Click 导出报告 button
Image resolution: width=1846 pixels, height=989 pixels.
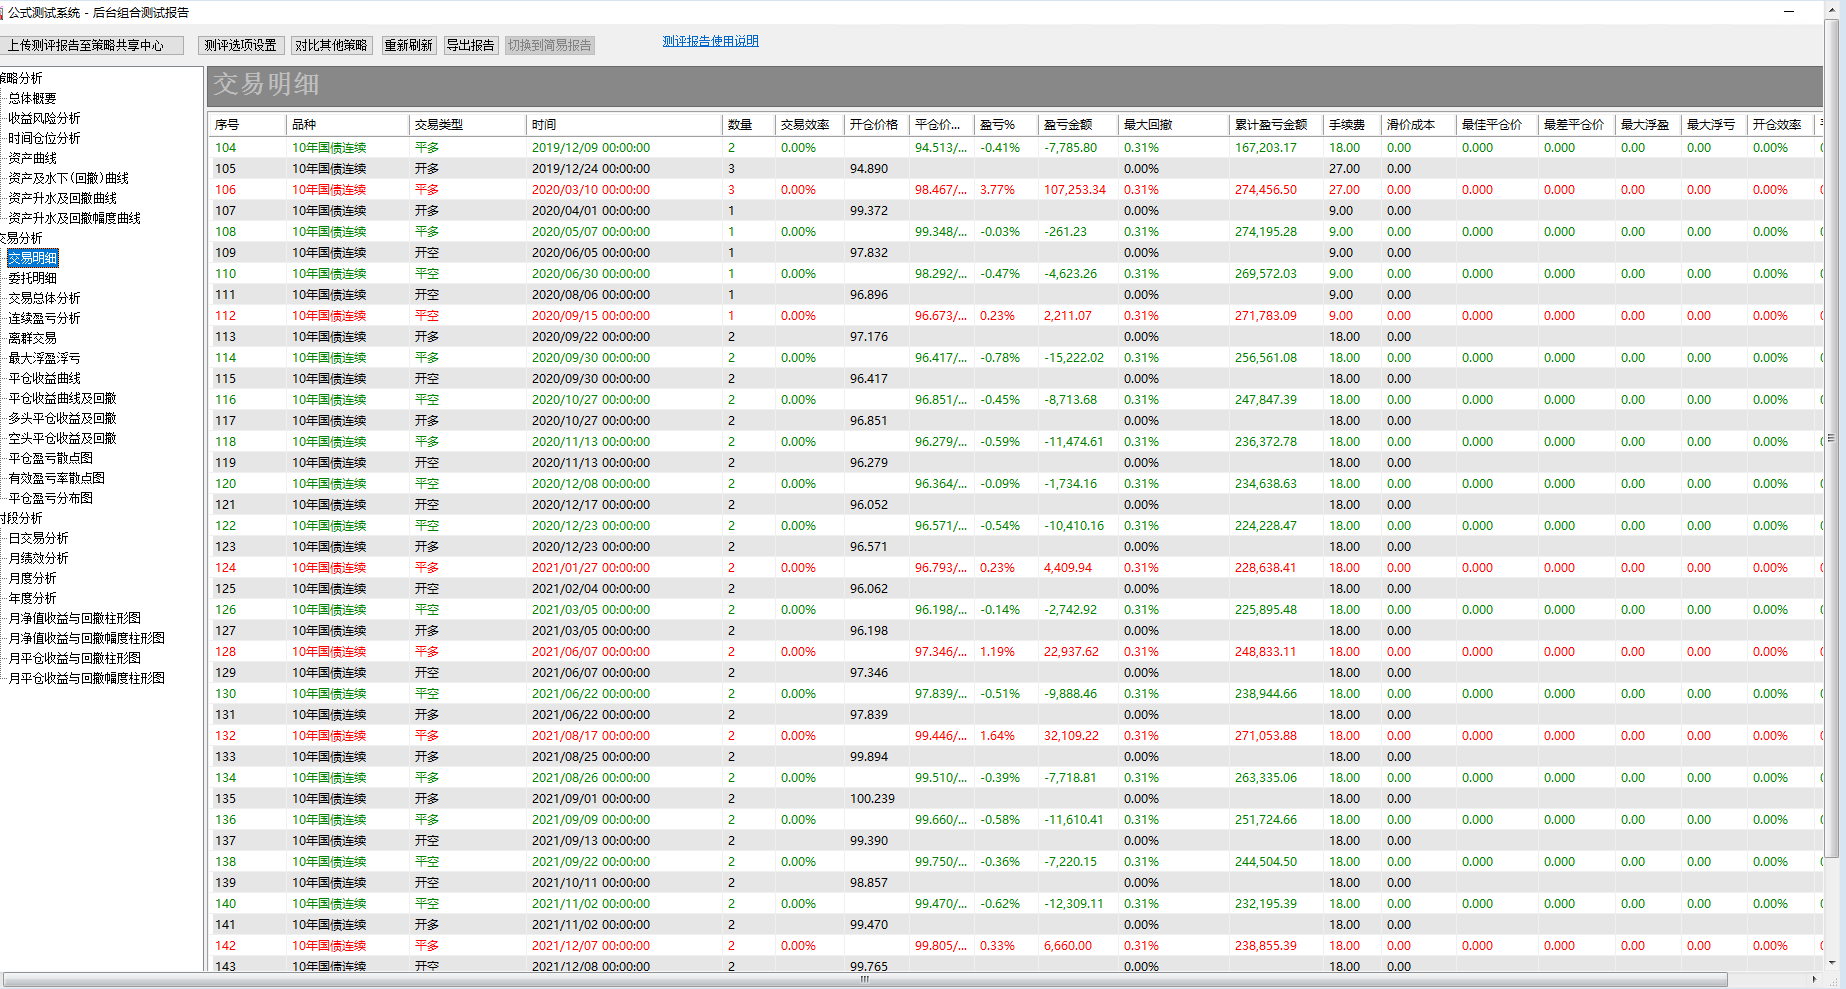tap(470, 45)
